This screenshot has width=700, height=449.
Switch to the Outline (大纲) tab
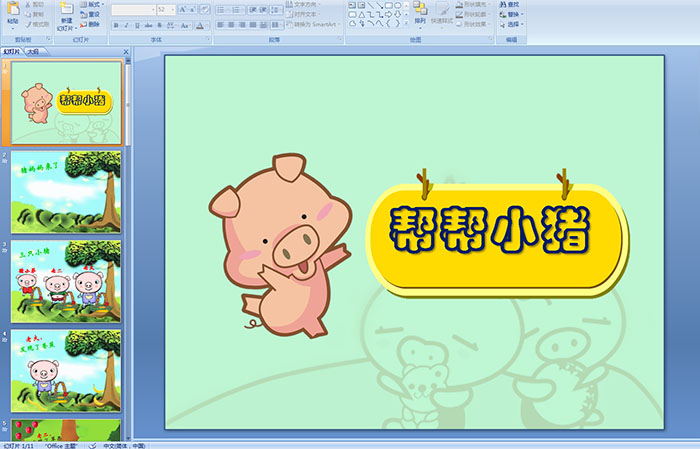33,51
